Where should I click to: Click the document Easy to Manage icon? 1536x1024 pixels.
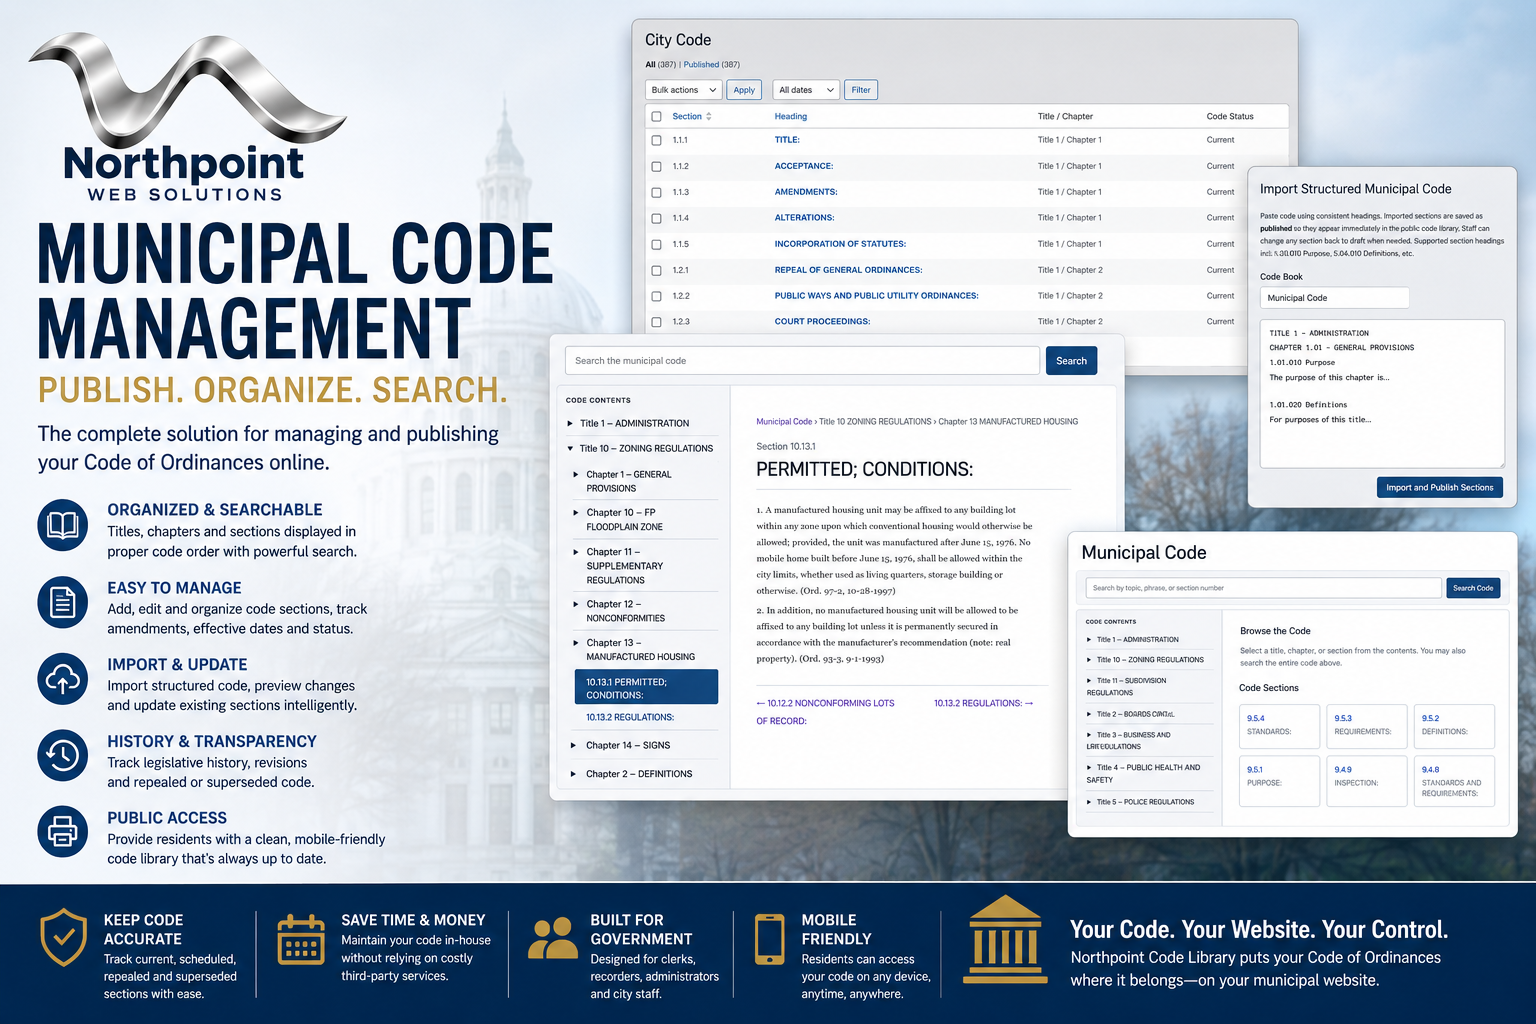point(63,603)
